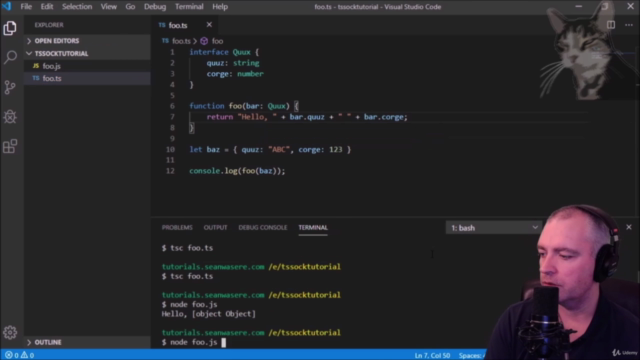Open the Debug view bug icon
640x360 pixels.
click(x=10, y=117)
